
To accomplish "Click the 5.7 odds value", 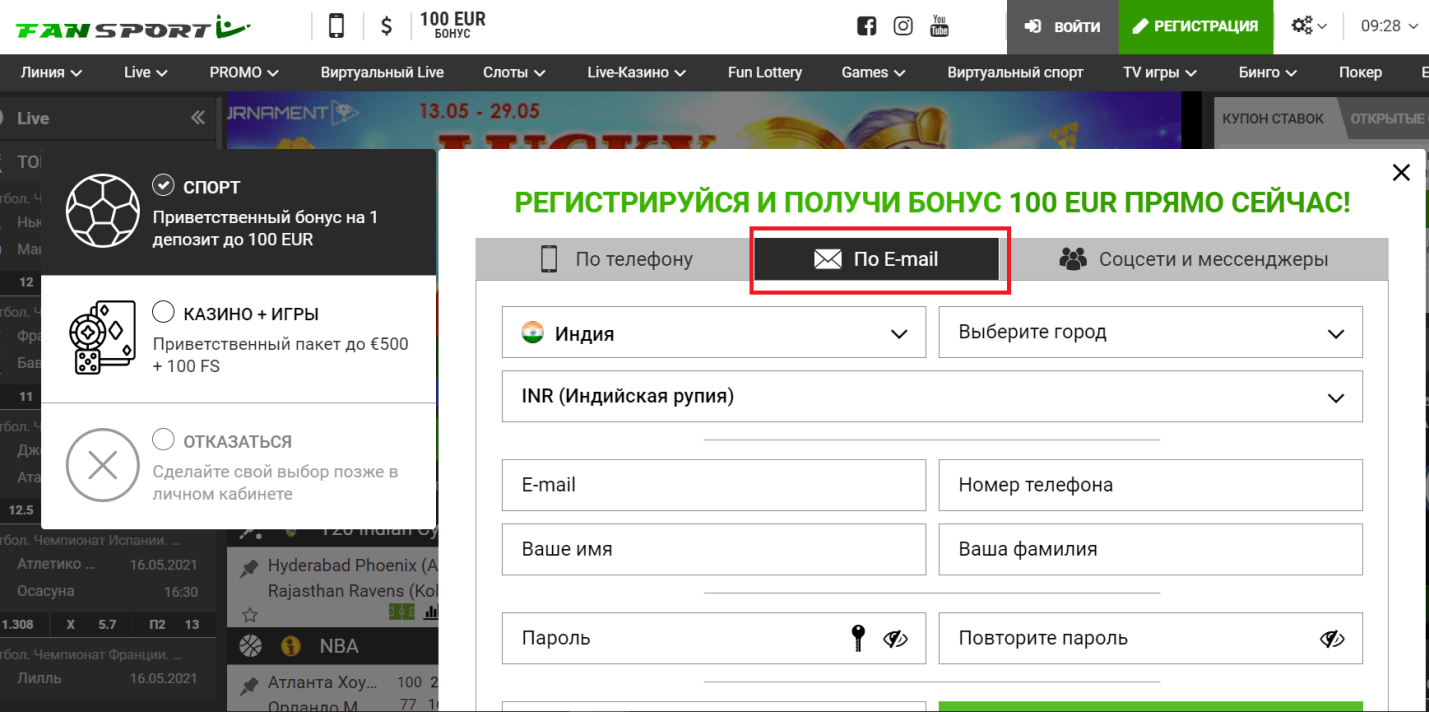I will tap(107, 624).
